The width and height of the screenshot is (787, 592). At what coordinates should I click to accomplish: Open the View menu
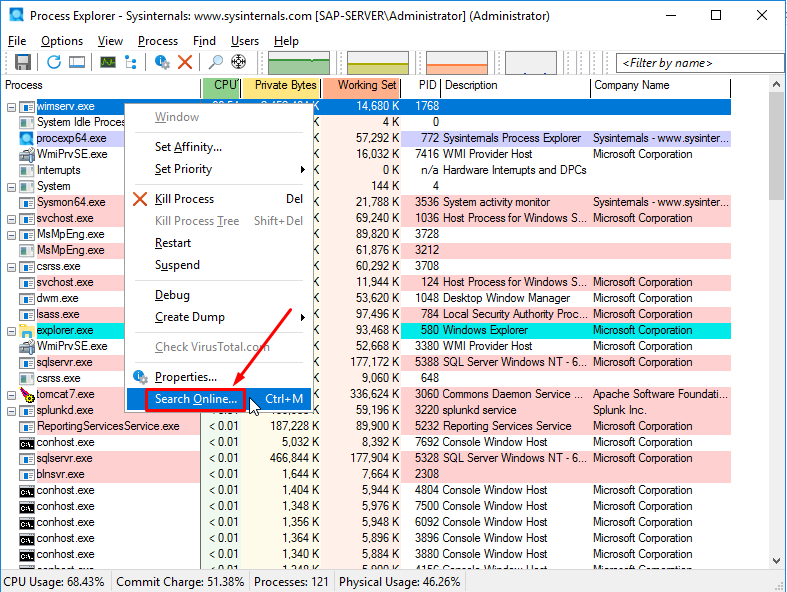(110, 41)
